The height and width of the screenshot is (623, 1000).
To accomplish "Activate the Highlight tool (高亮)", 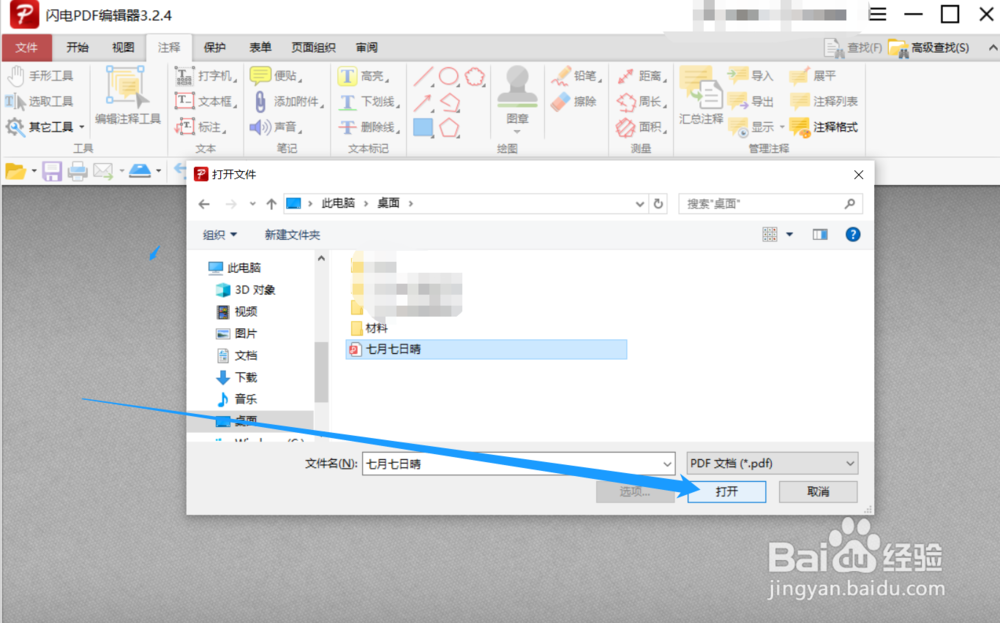I will [363, 76].
